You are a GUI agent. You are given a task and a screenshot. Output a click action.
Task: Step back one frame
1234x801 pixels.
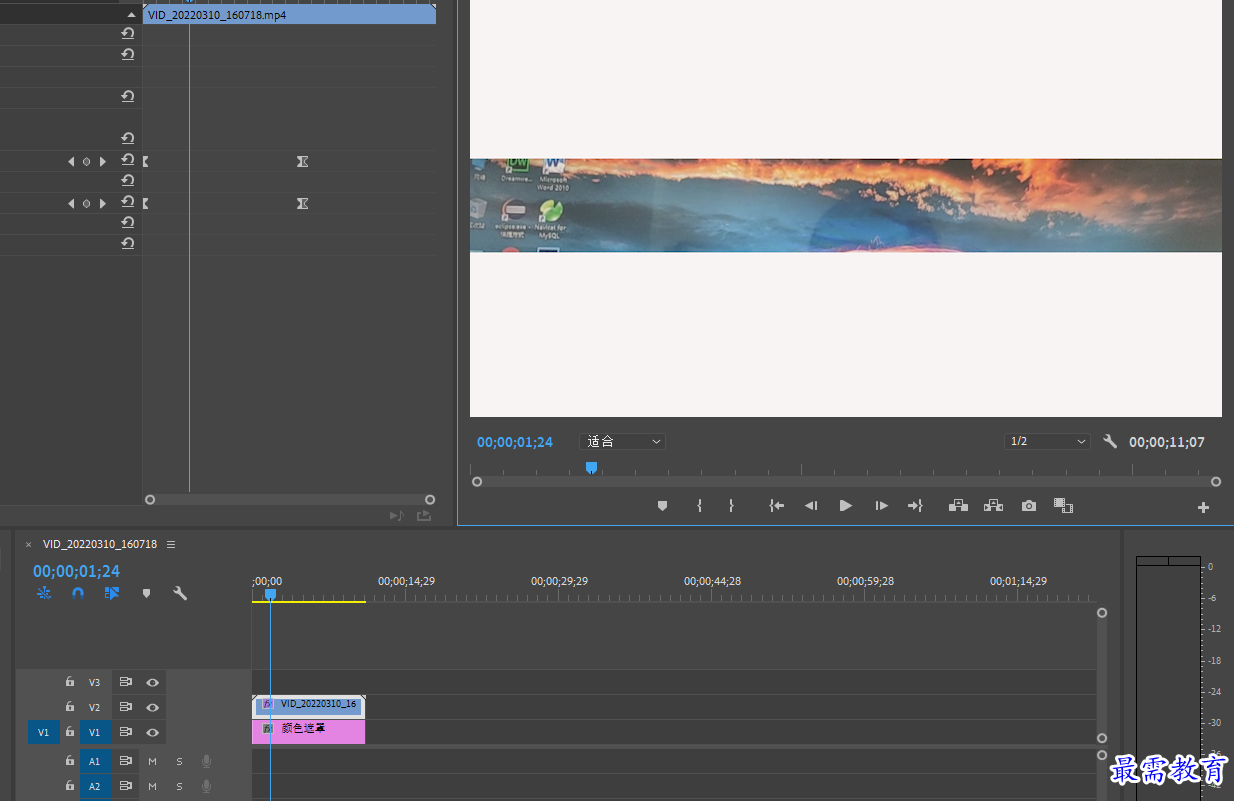[x=811, y=506]
